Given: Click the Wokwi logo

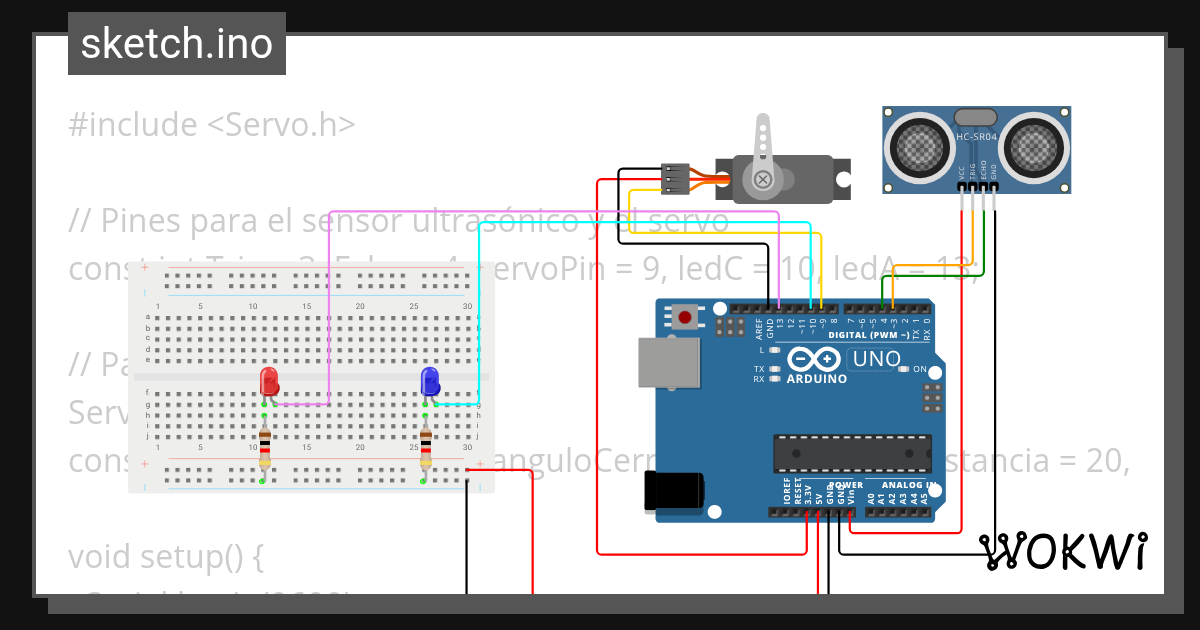Looking at the screenshot, I should (x=1065, y=548).
